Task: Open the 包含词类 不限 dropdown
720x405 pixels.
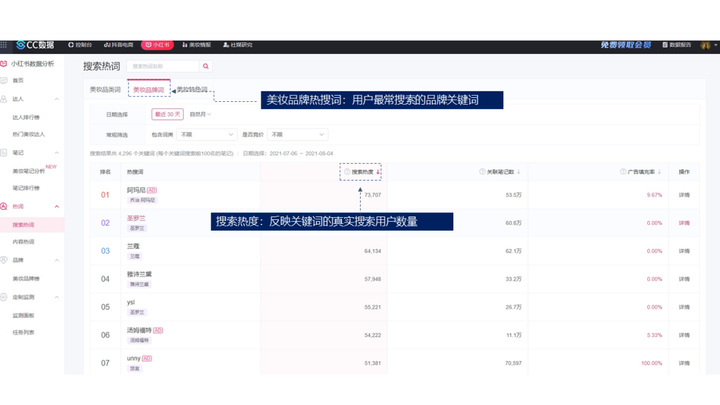Action: click(207, 135)
